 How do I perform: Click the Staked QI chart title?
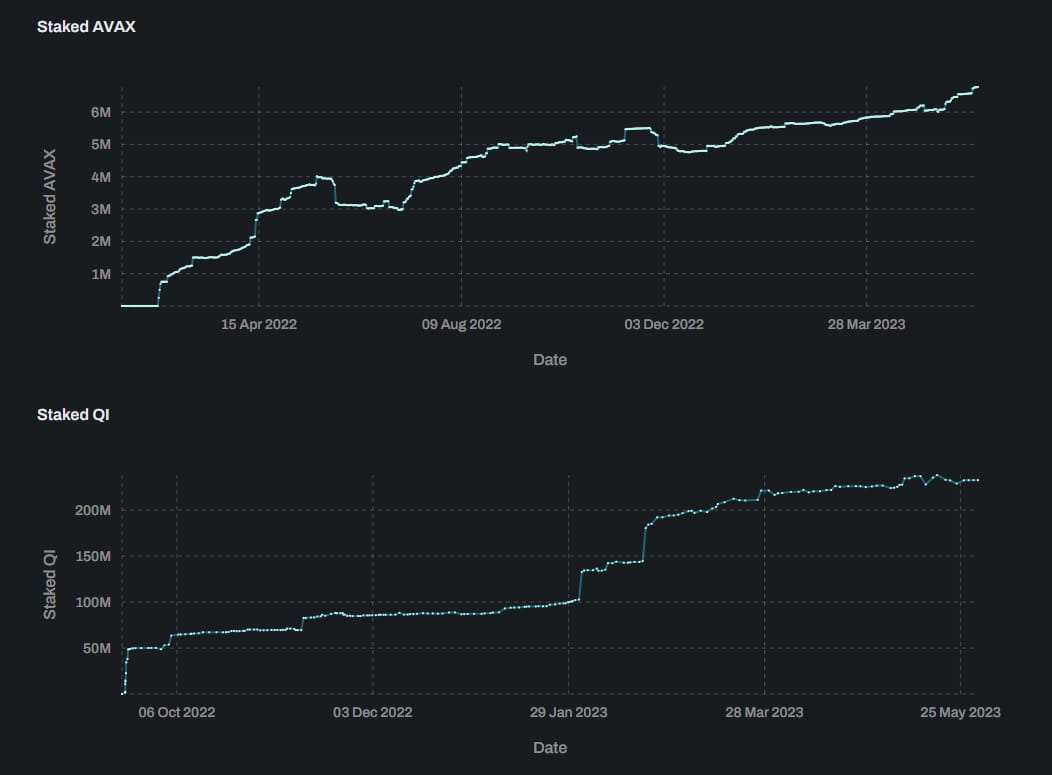[71, 414]
